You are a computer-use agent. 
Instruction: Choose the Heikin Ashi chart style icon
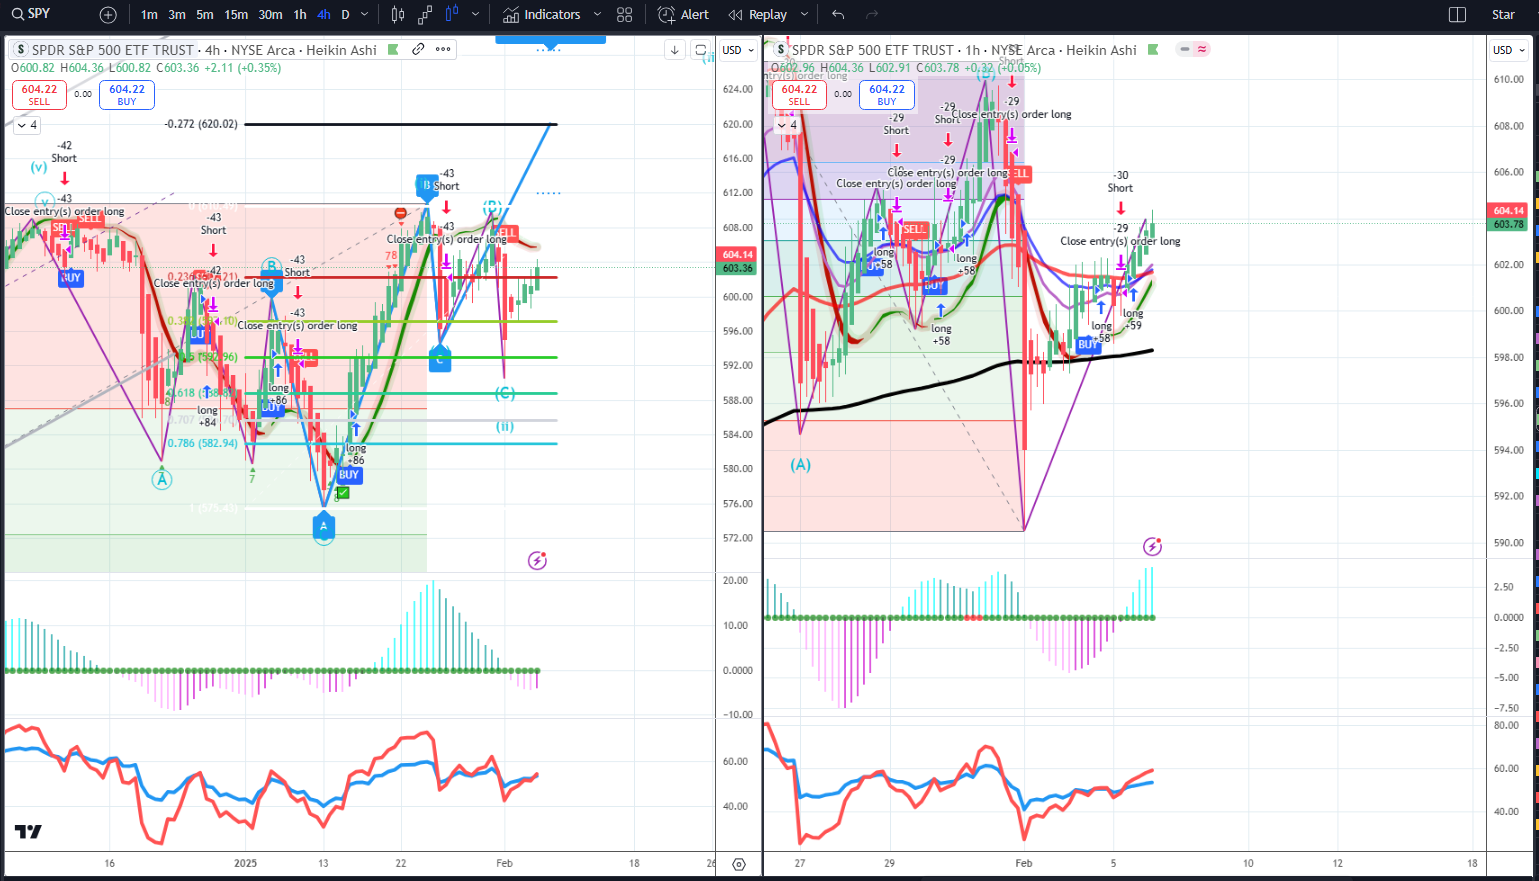click(451, 15)
